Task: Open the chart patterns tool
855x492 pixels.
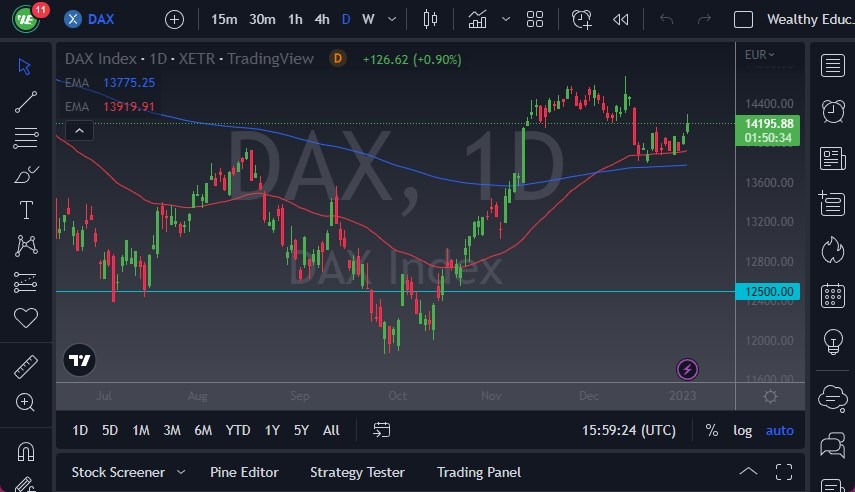Action: pos(26,246)
